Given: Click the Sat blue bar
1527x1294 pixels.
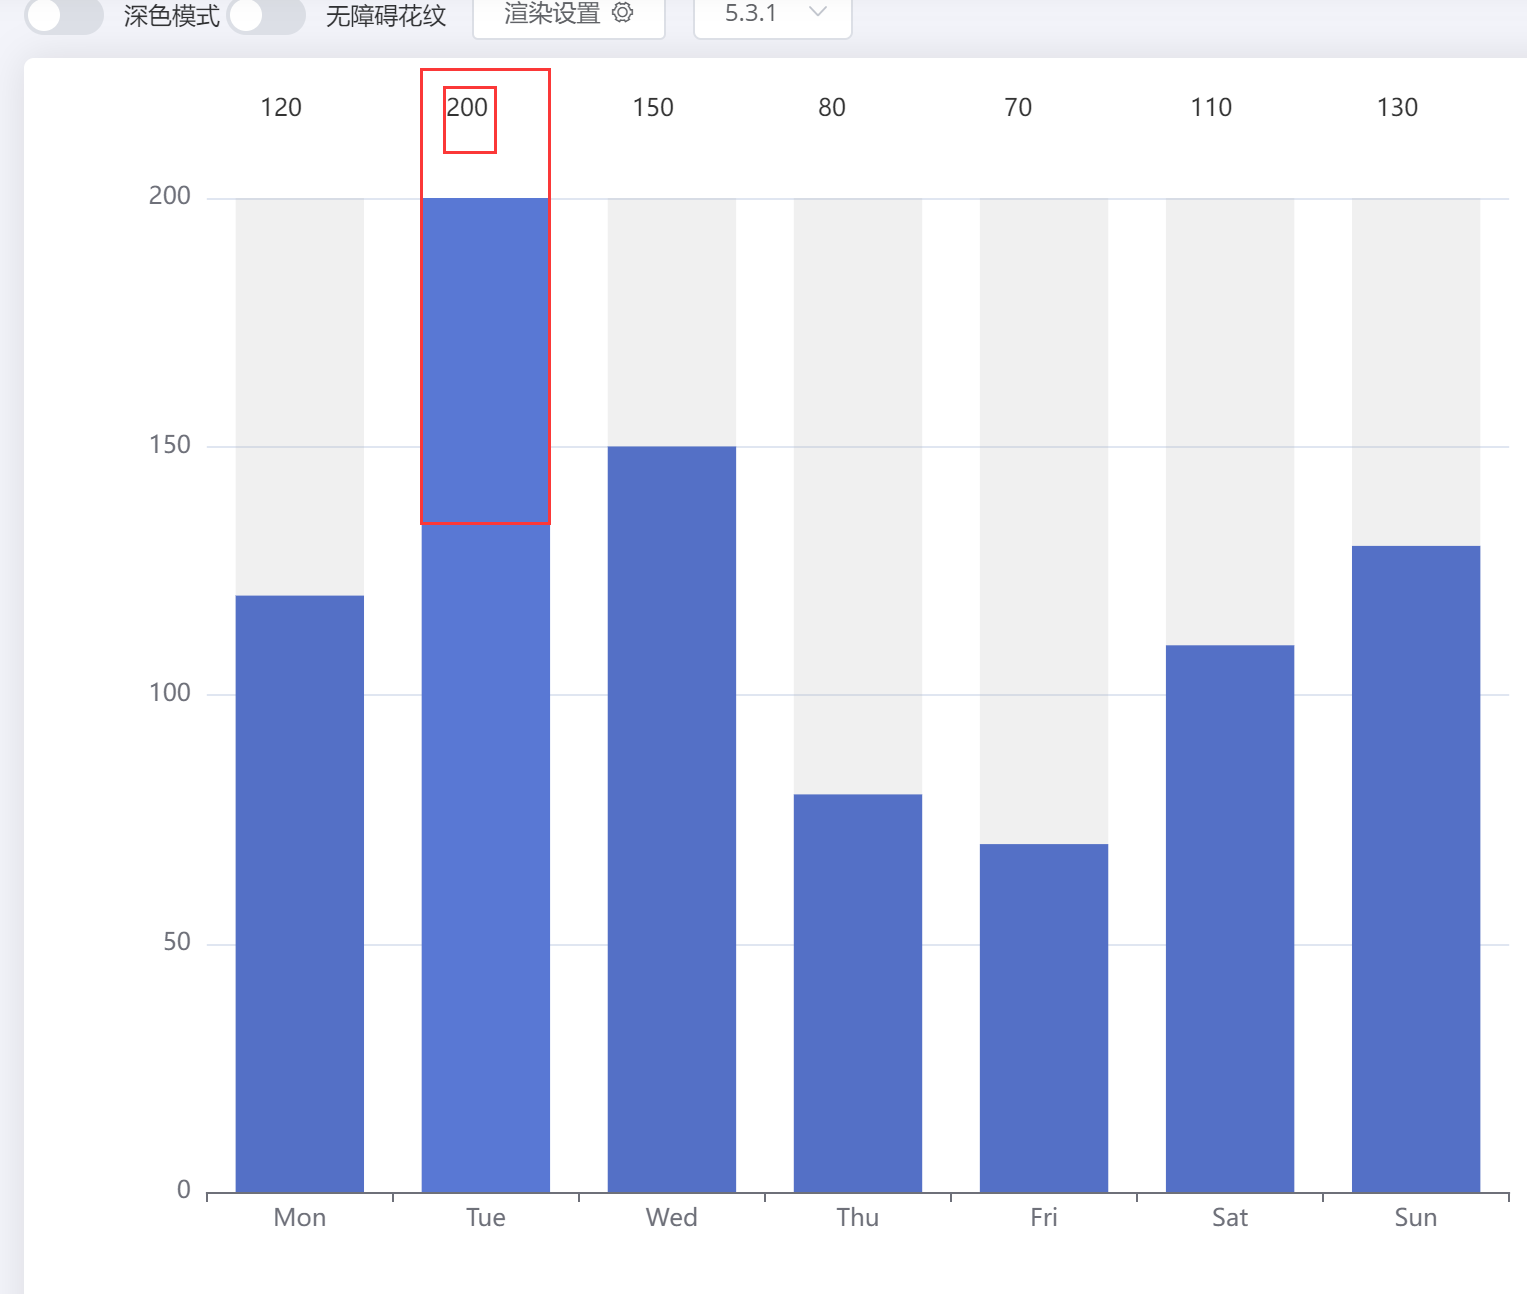Looking at the screenshot, I should click(x=1230, y=919).
